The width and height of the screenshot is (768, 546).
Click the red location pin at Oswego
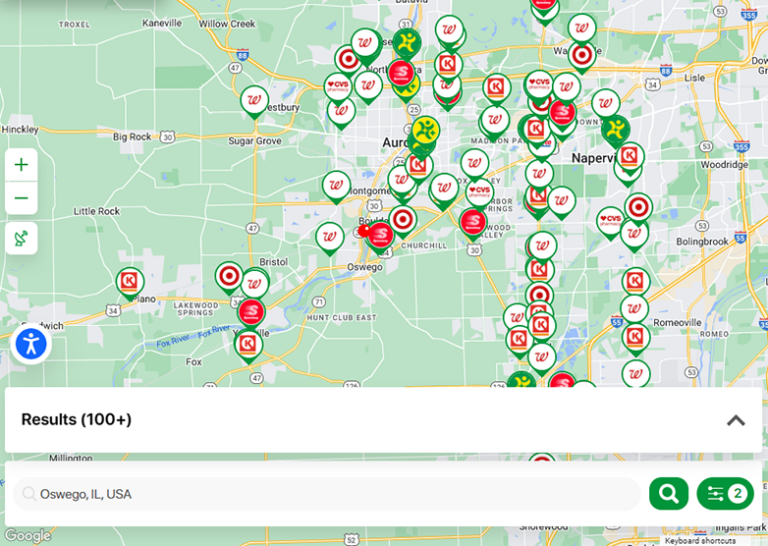(x=364, y=231)
